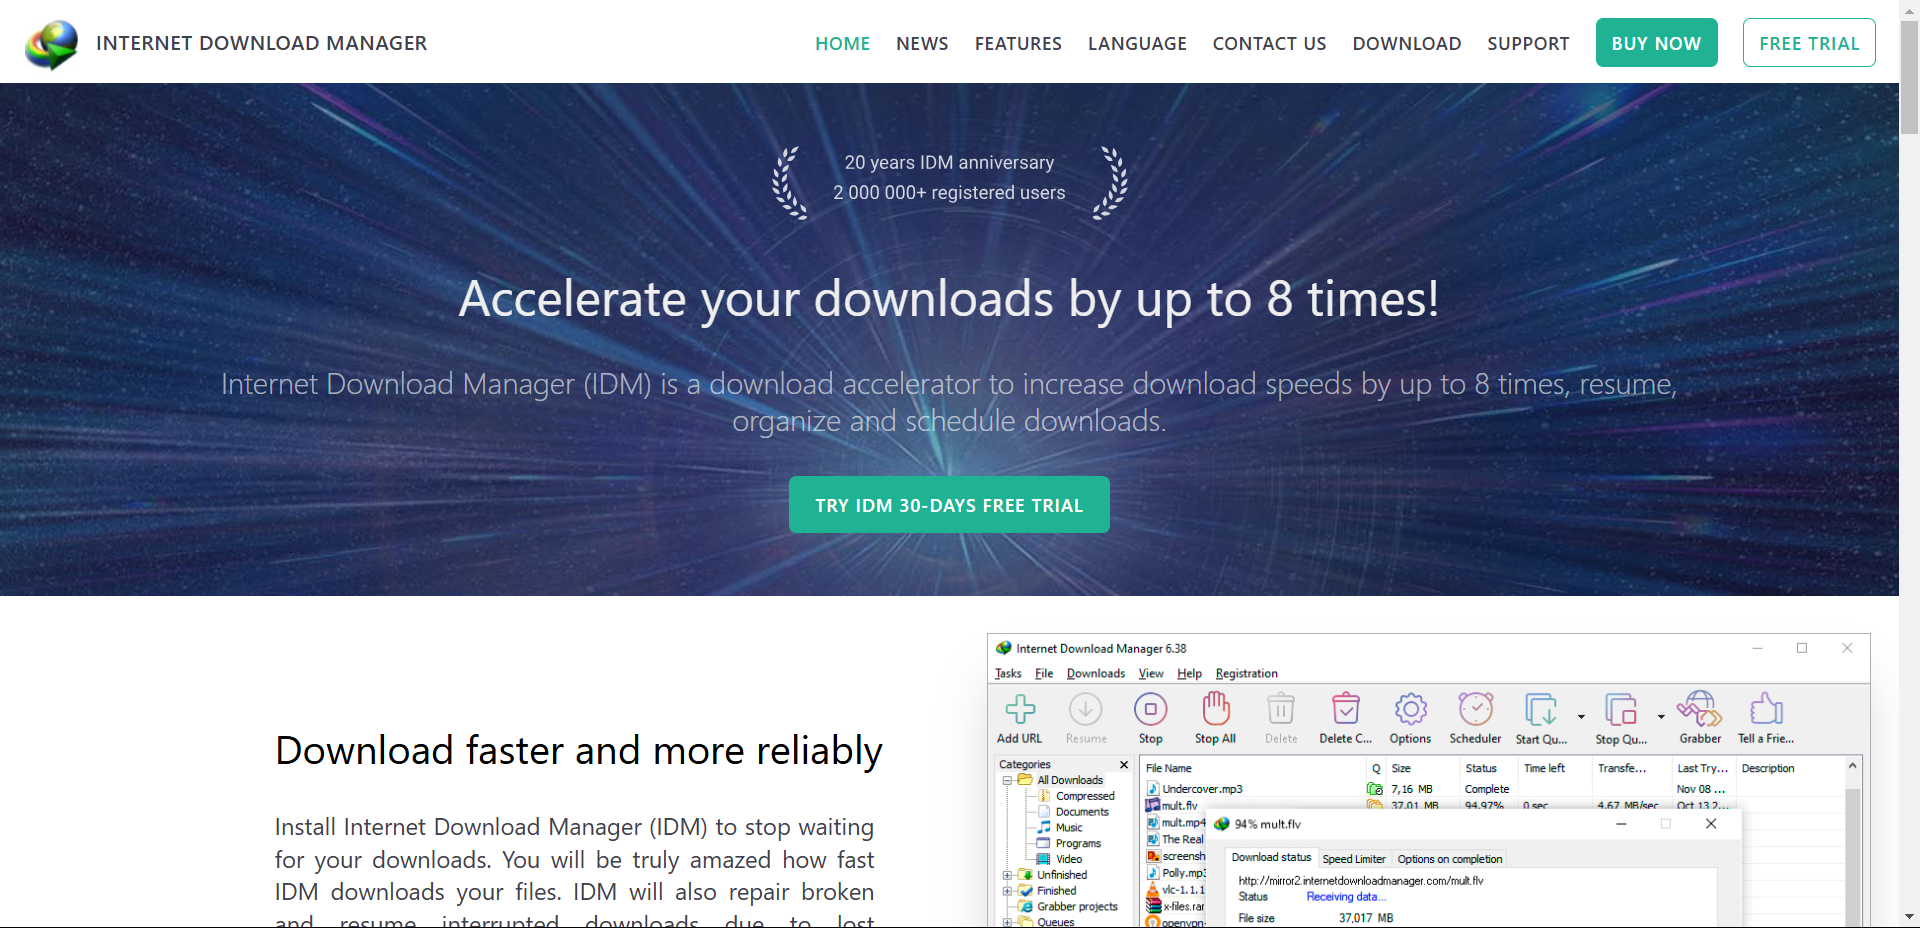The height and width of the screenshot is (928, 1920).
Task: Click the green BUY NOW button
Action: point(1656,43)
